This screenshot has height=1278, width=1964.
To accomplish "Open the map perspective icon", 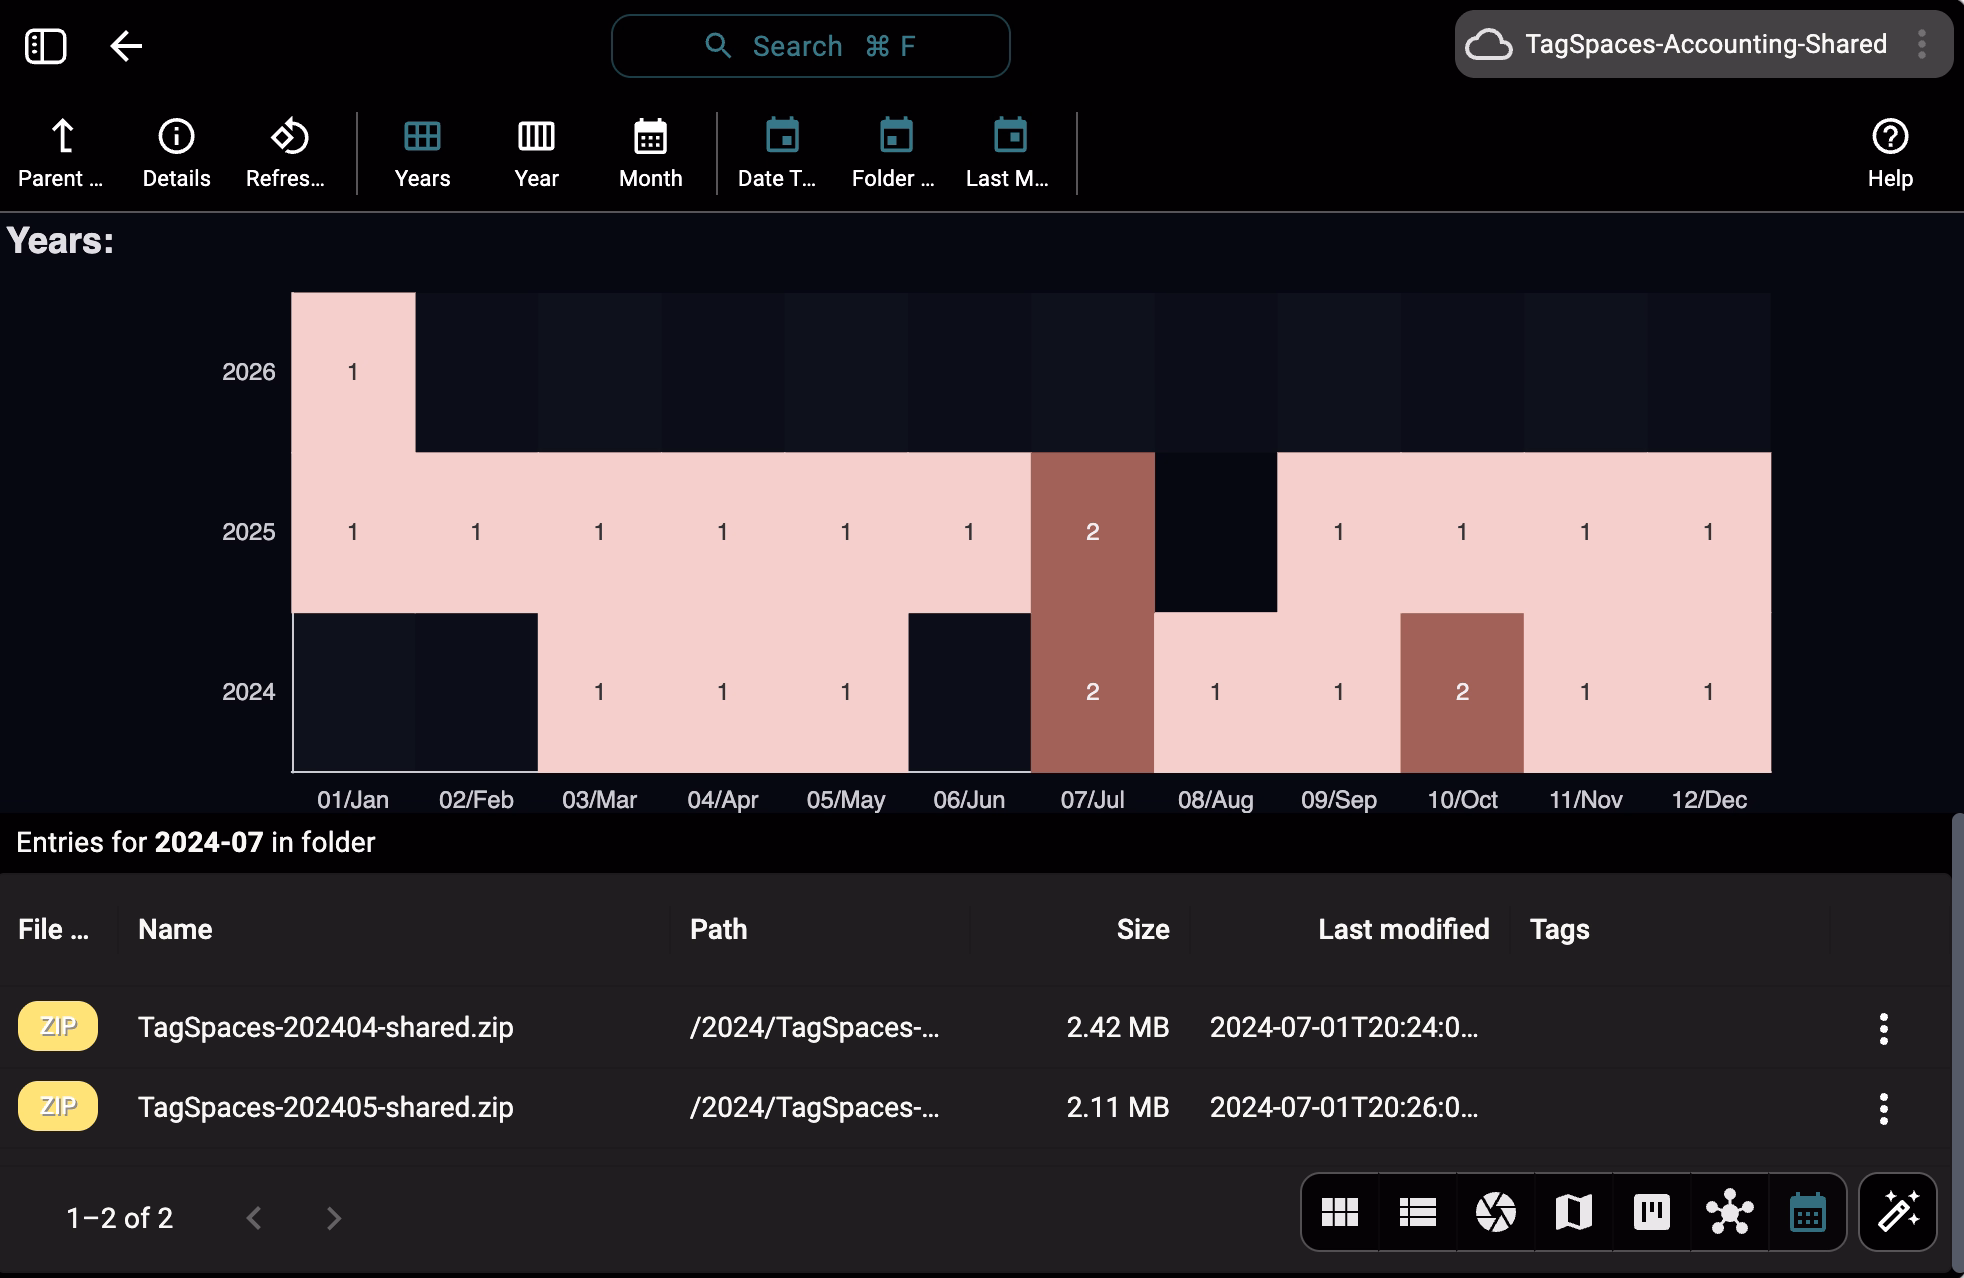I will 1573,1212.
